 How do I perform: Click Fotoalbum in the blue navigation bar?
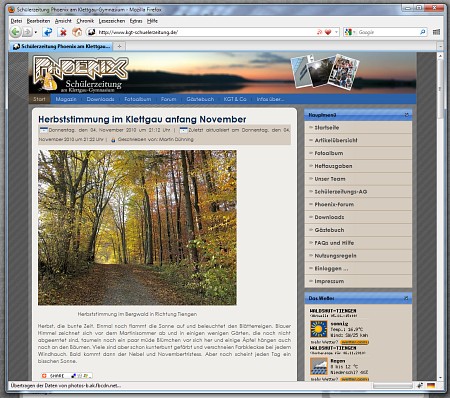[137, 99]
